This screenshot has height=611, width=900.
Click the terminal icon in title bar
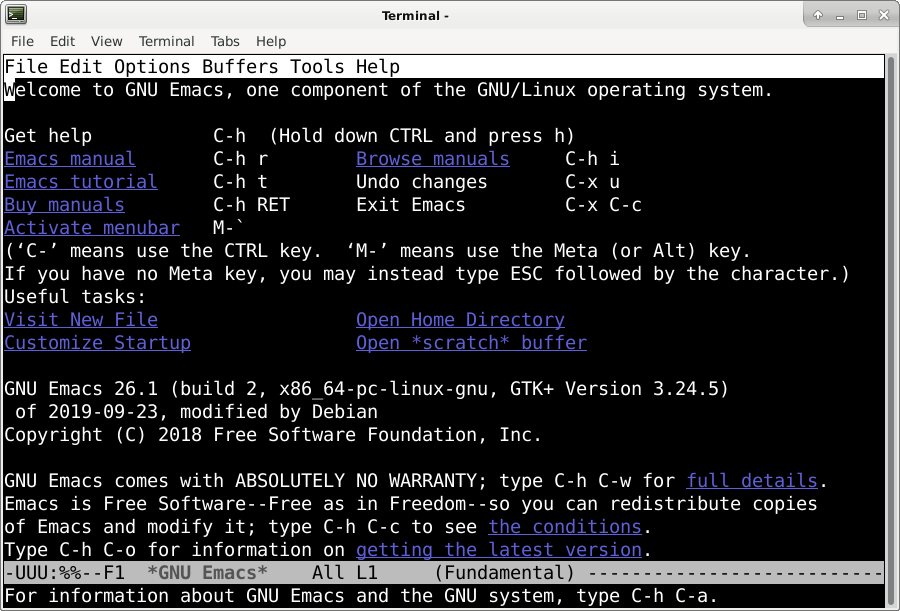click(16, 15)
